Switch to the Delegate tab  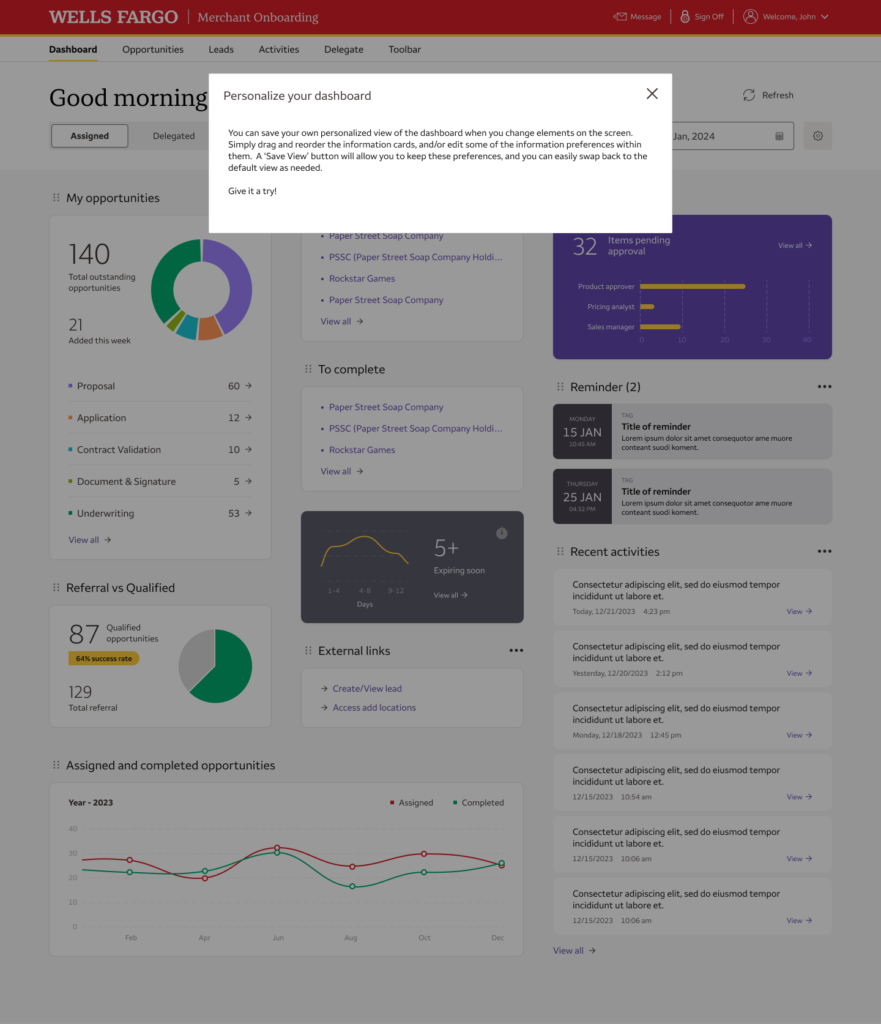tap(344, 50)
